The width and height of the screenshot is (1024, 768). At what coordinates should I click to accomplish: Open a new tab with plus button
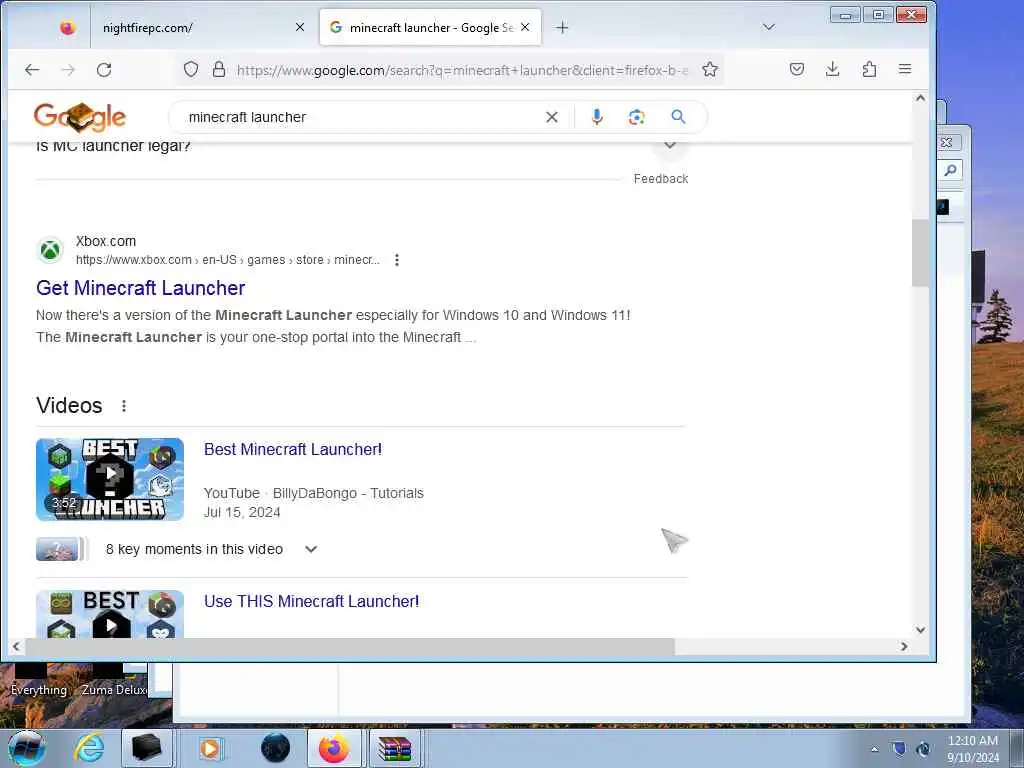[x=562, y=27]
